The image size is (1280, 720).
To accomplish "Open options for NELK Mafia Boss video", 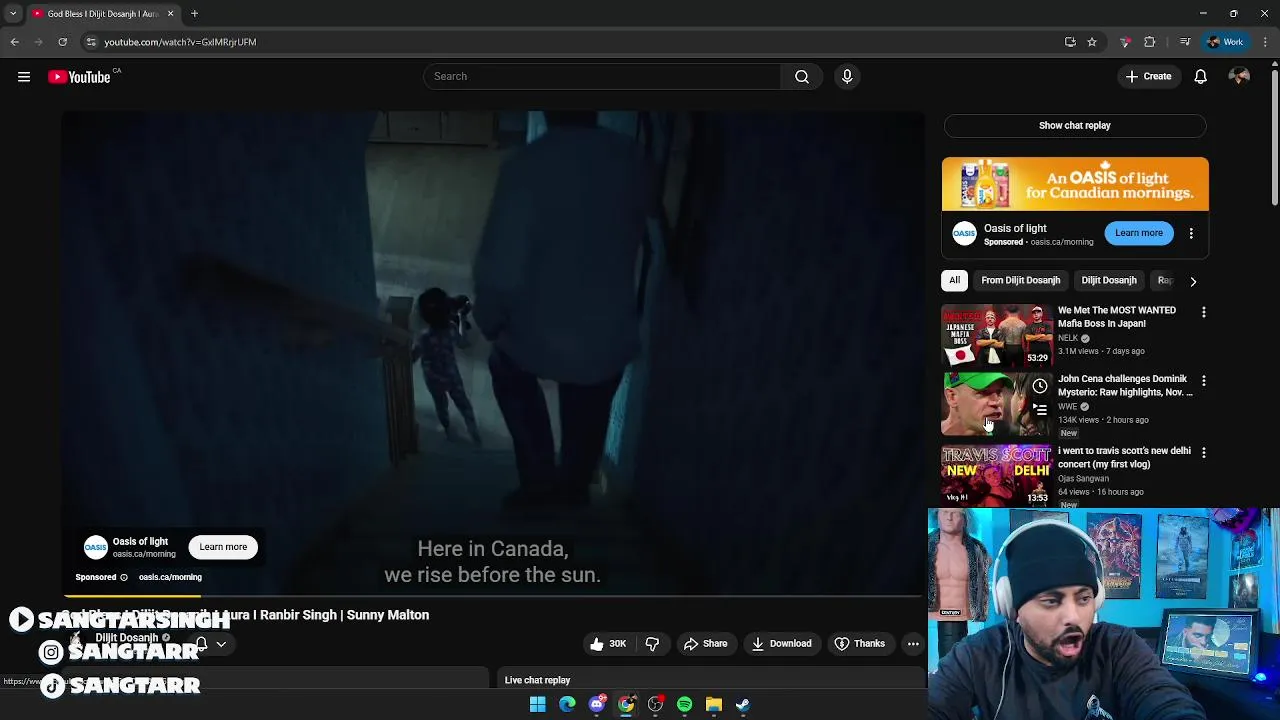I will click(x=1203, y=312).
